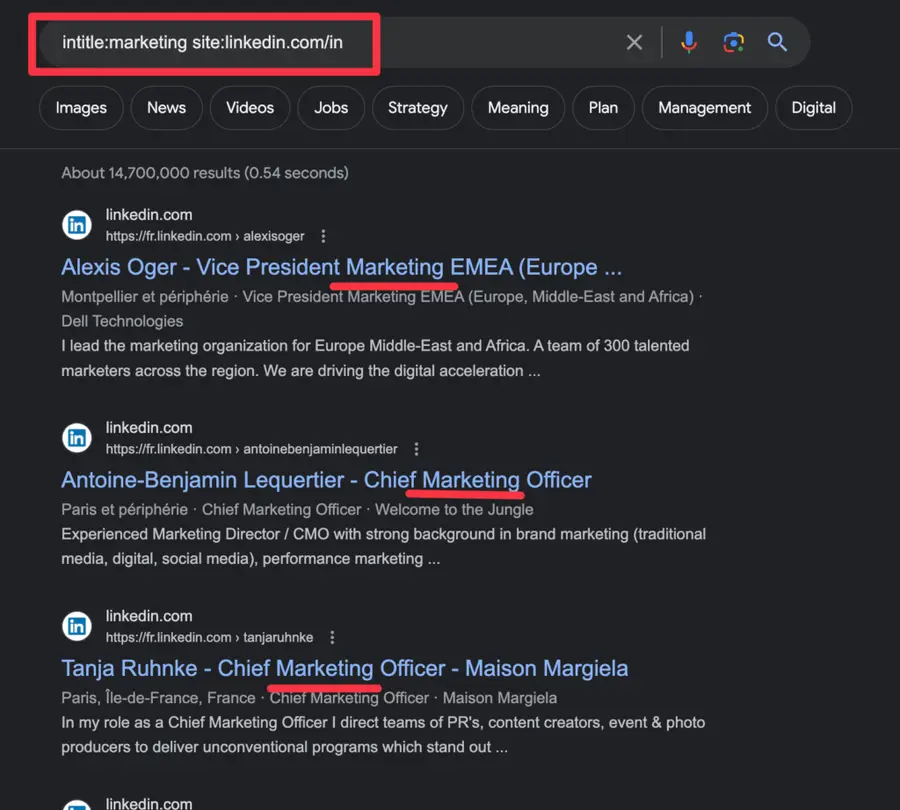Click the LinkedIn favicon on Tanja Ruhnke's result

[77, 626]
